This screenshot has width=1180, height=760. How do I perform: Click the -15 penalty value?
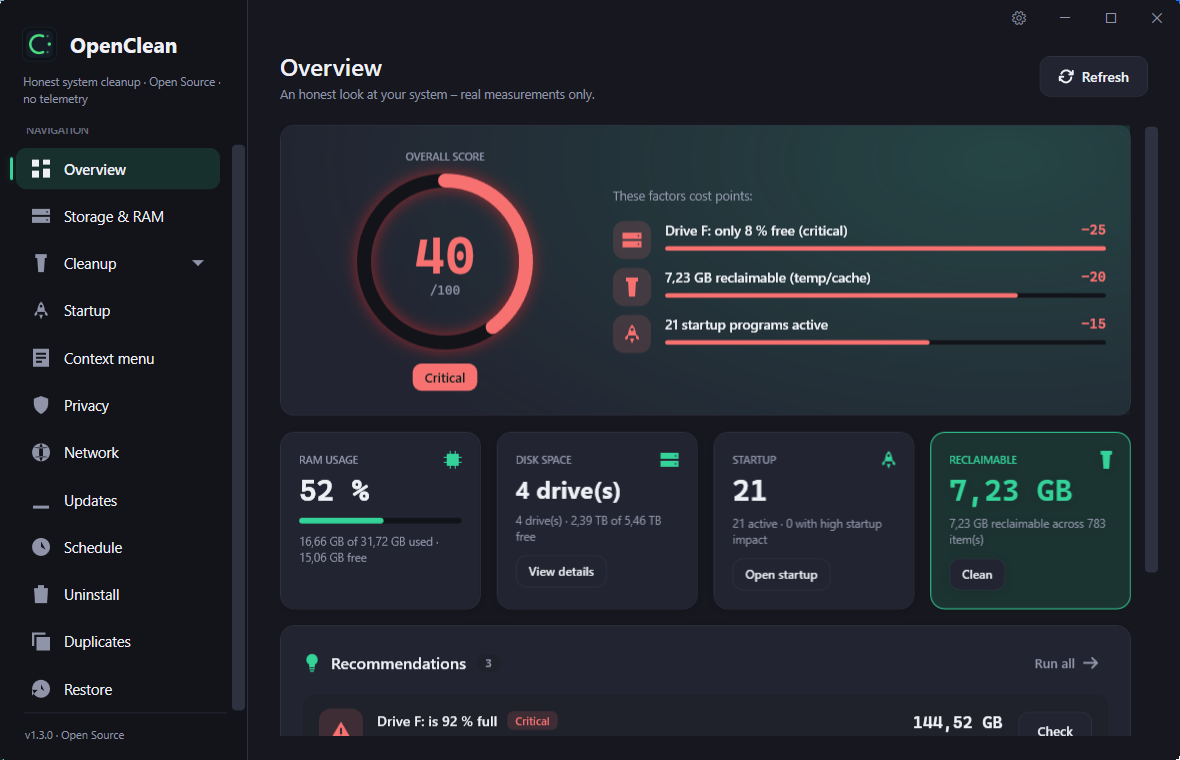1093,324
